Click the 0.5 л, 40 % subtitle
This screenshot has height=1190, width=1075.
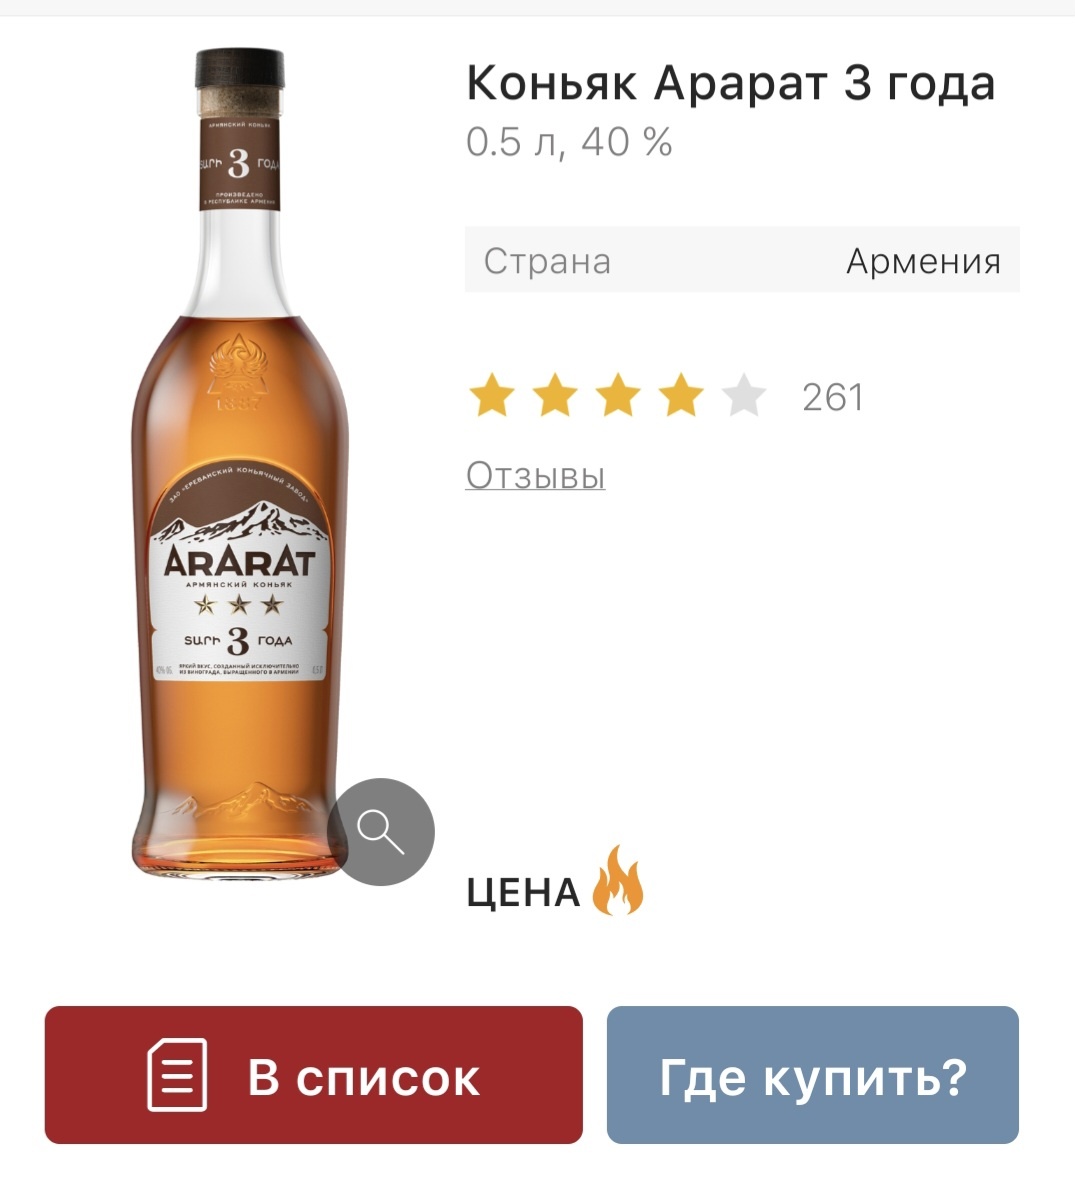[x=569, y=142]
